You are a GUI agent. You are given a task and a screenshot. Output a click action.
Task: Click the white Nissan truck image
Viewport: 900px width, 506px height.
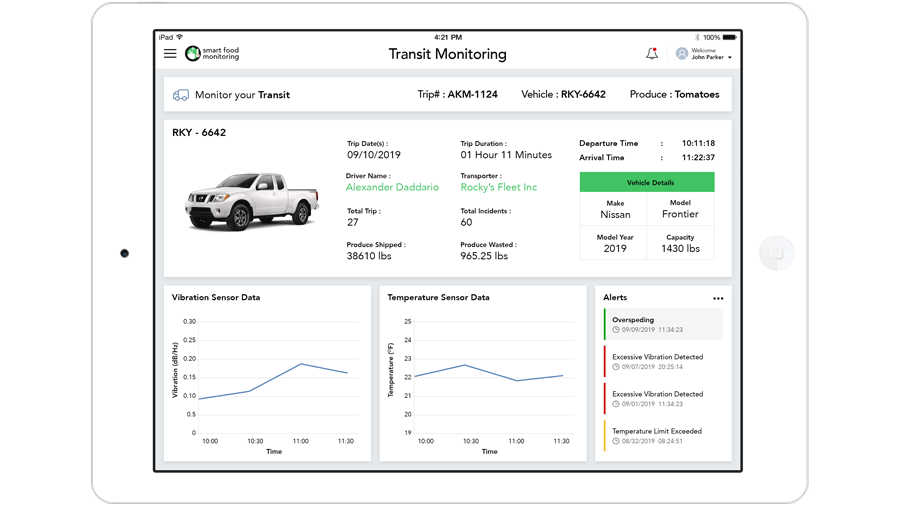click(251, 200)
